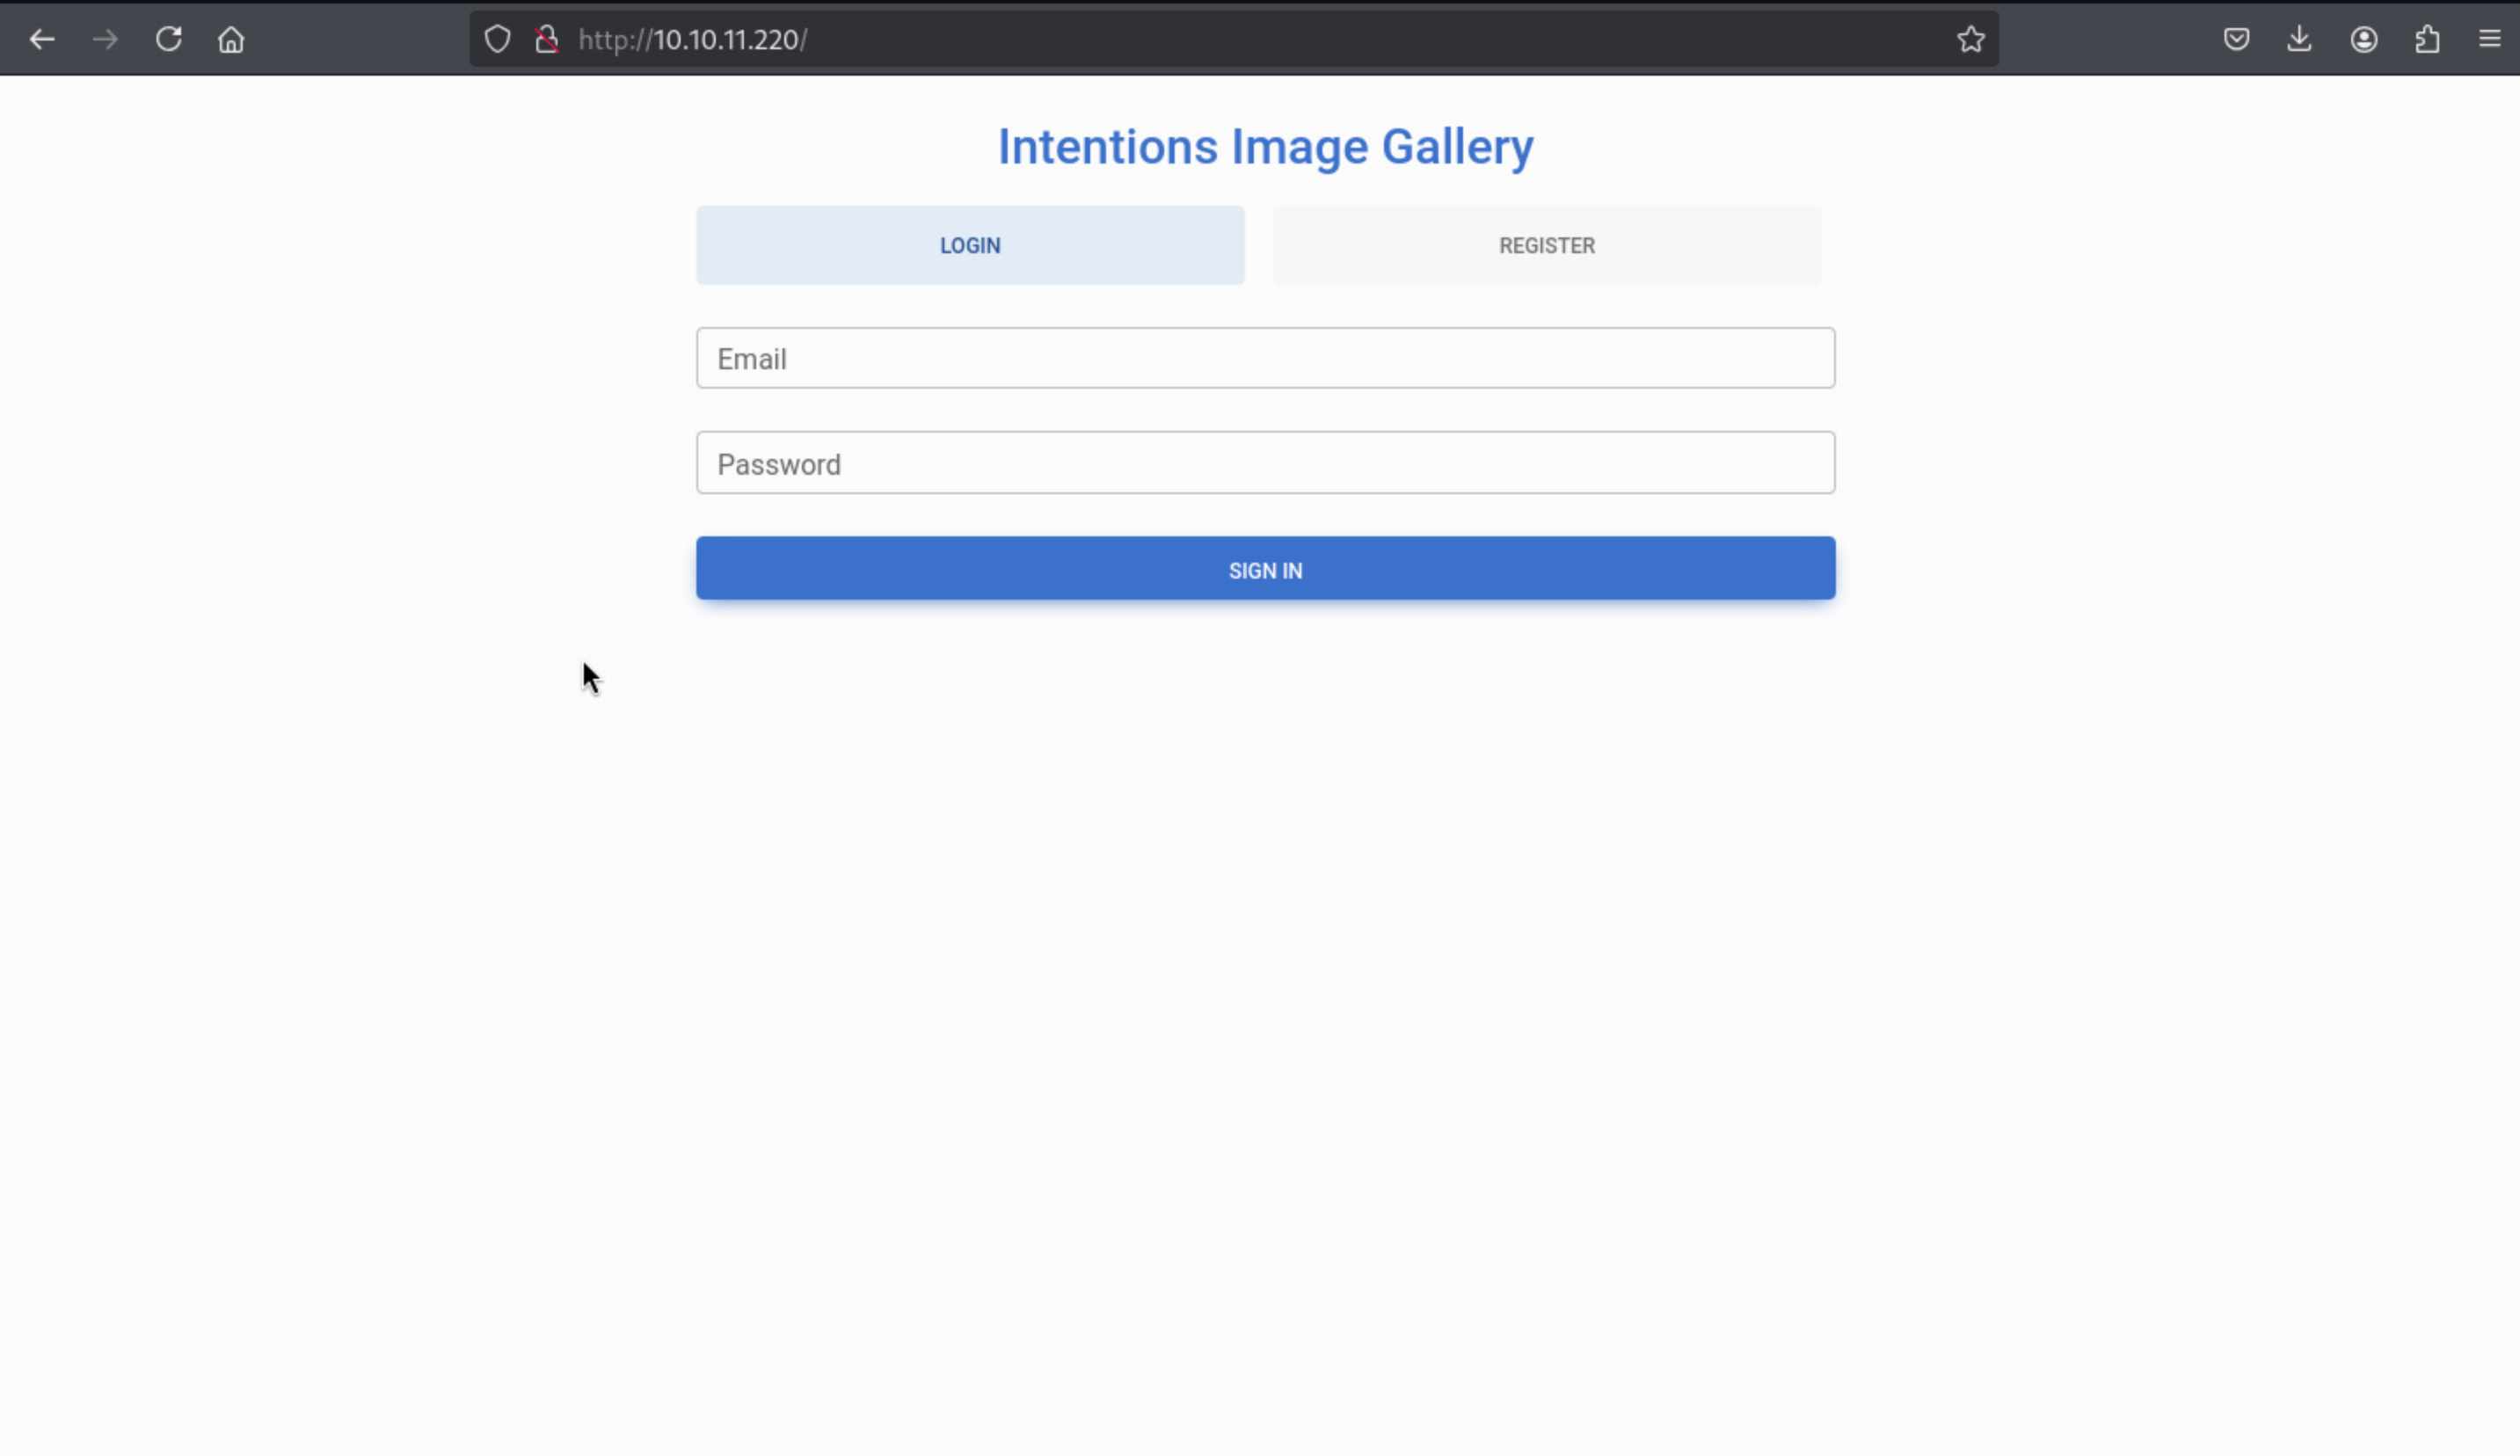Screen dimensions: 2520x1456
Task: Open the tracking protection shield
Action: [x=497, y=39]
